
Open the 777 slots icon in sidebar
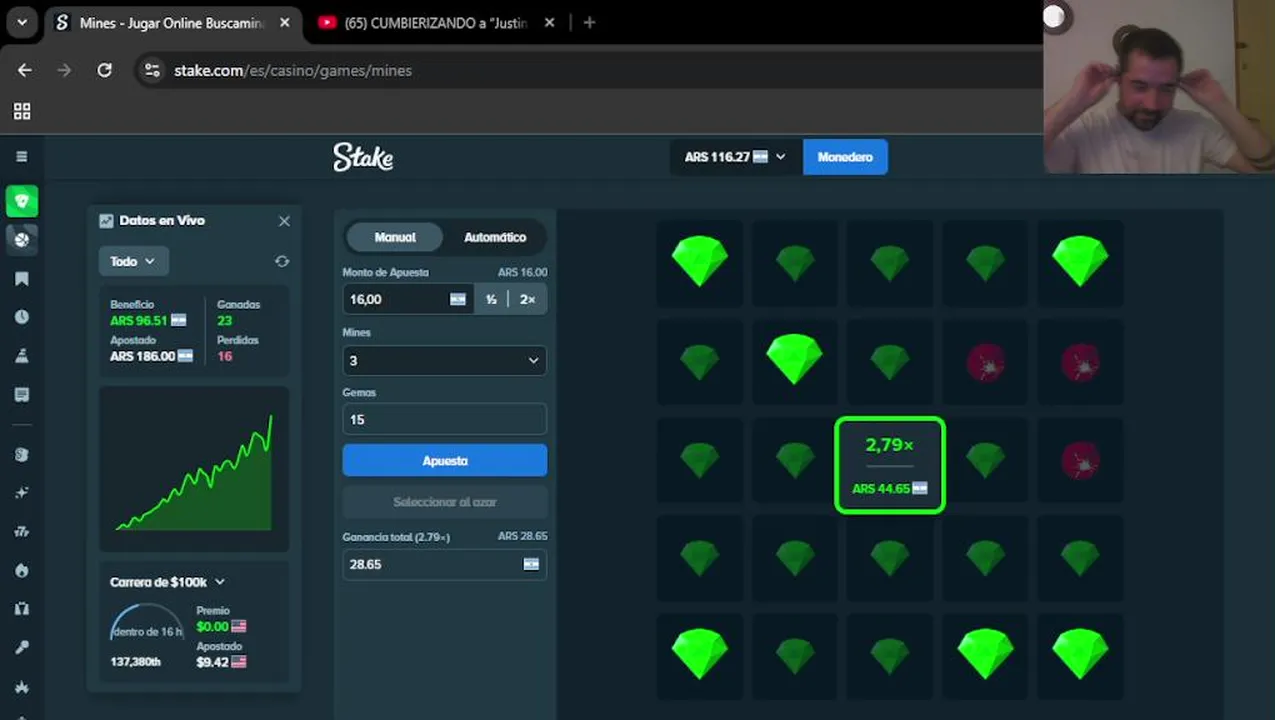click(x=22, y=531)
